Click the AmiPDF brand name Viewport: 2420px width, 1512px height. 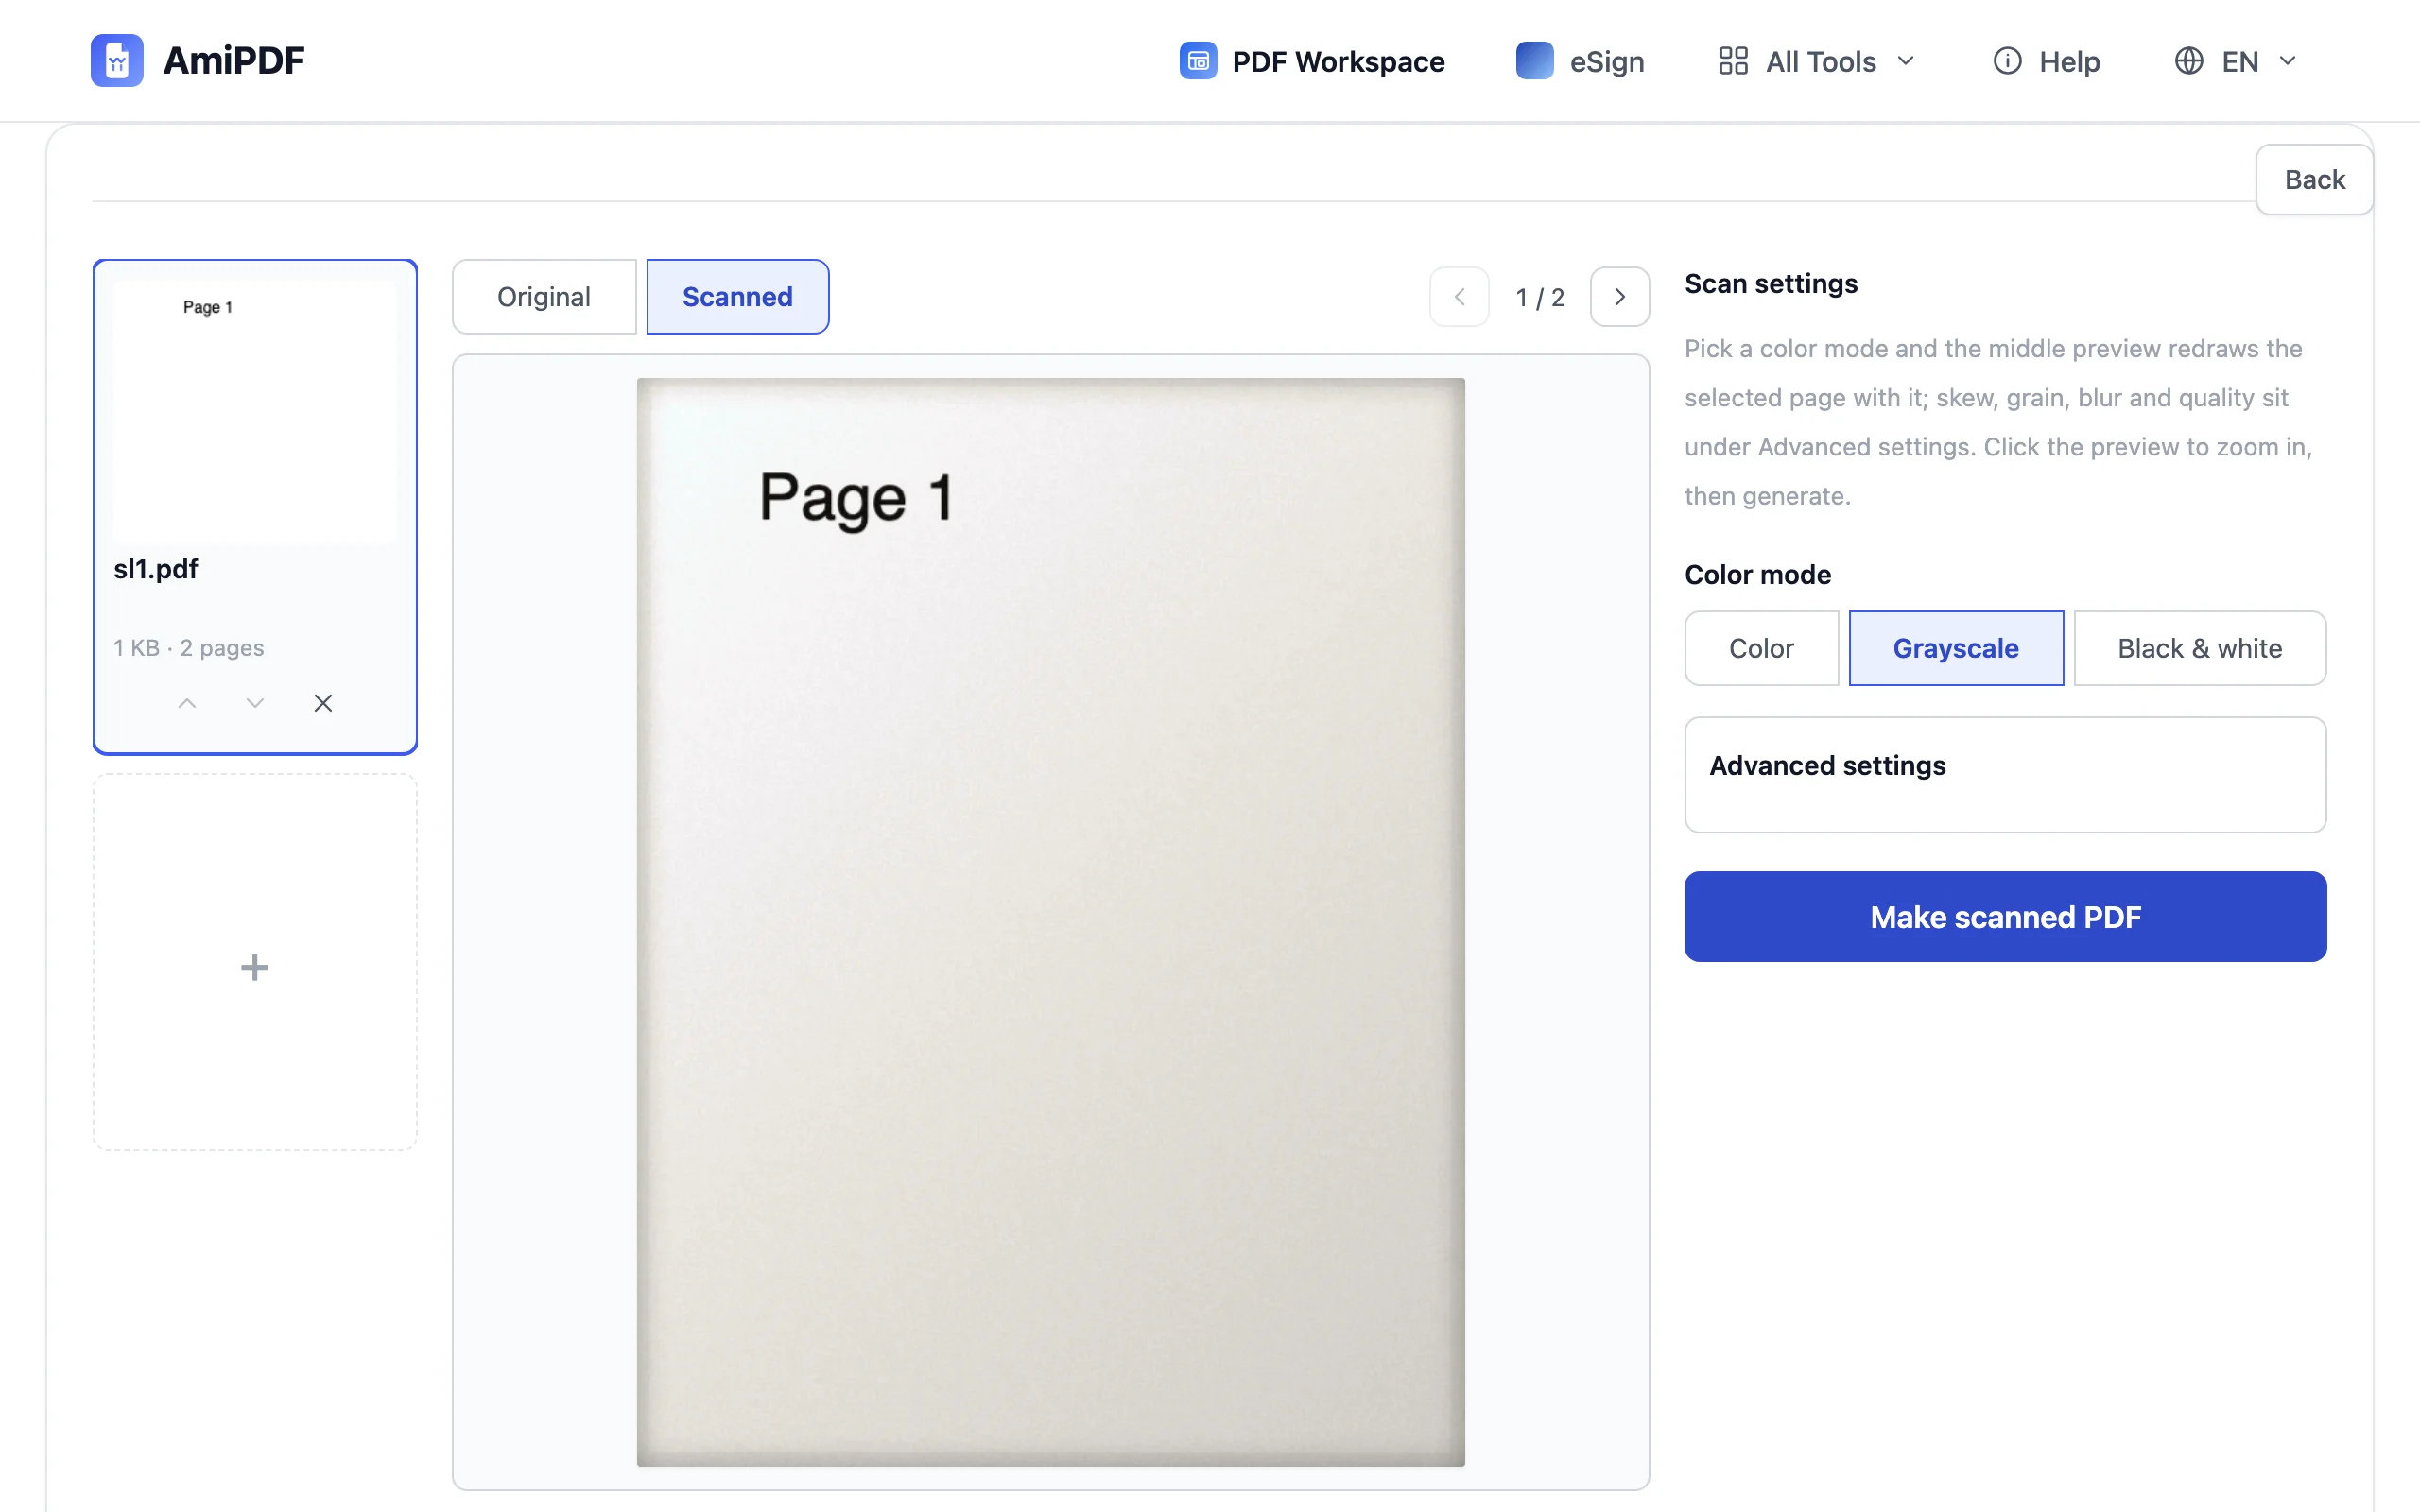point(233,61)
